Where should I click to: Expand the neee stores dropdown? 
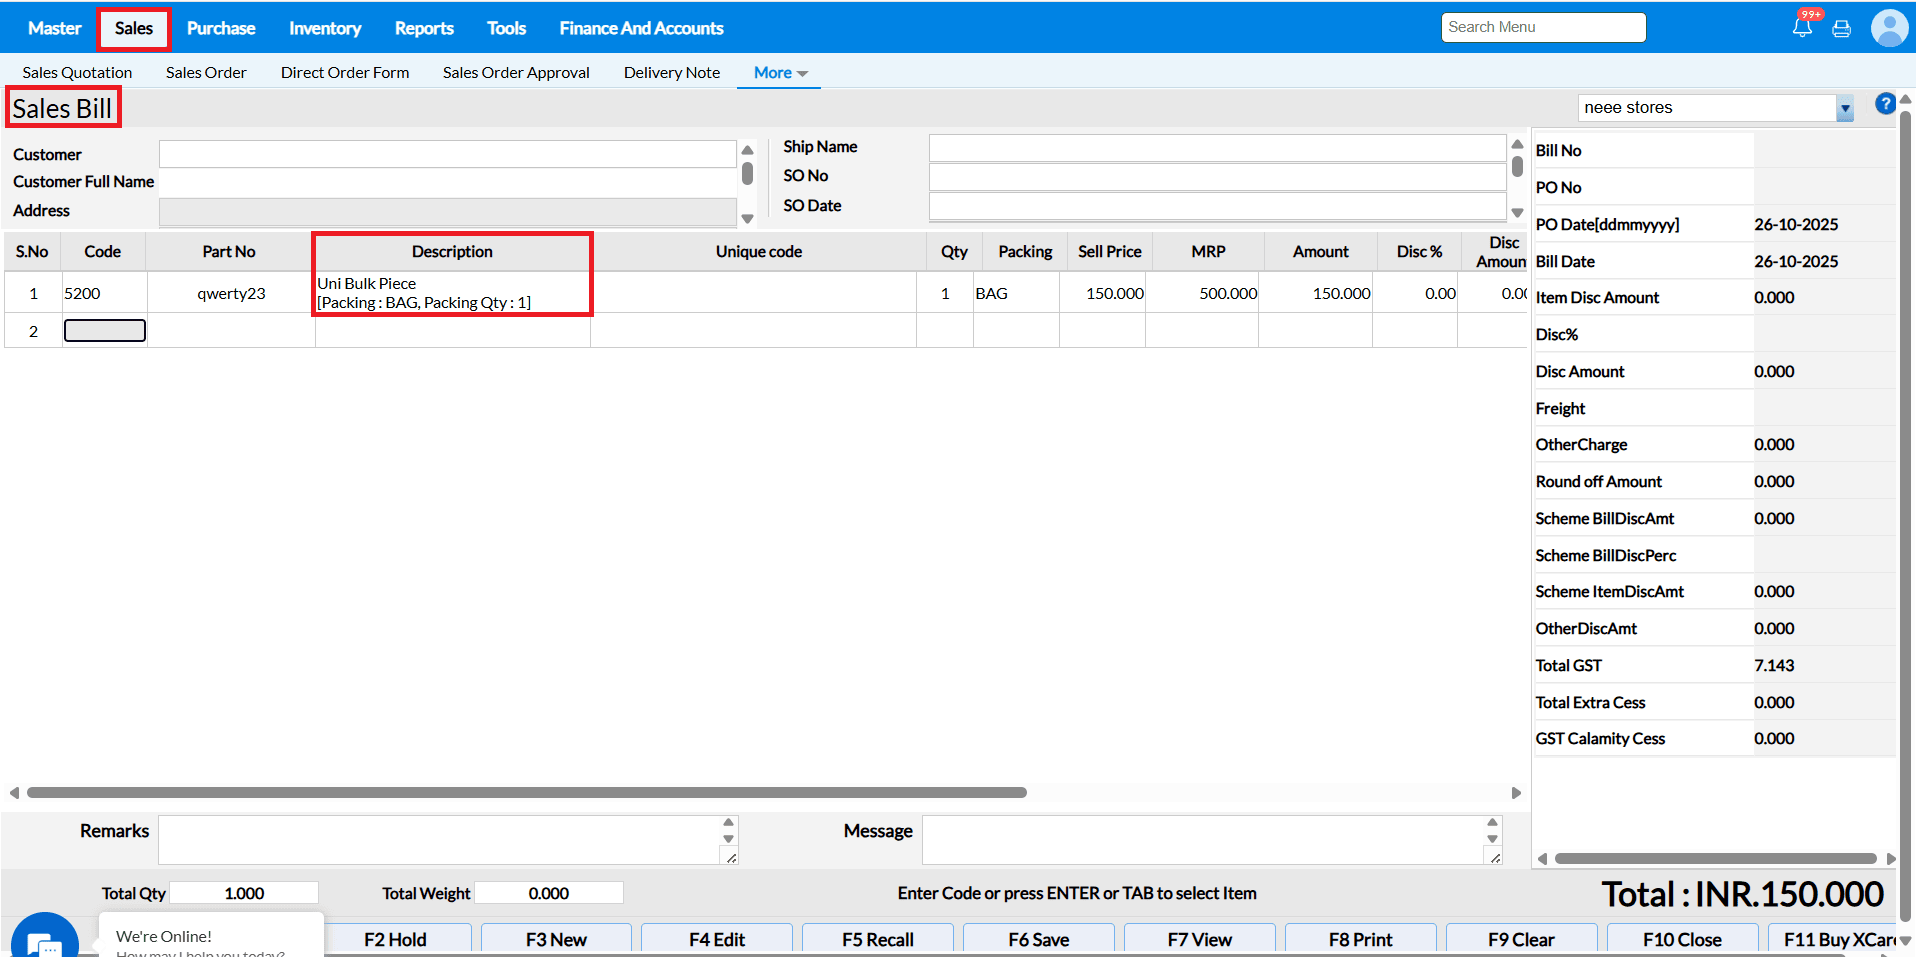pos(1845,108)
